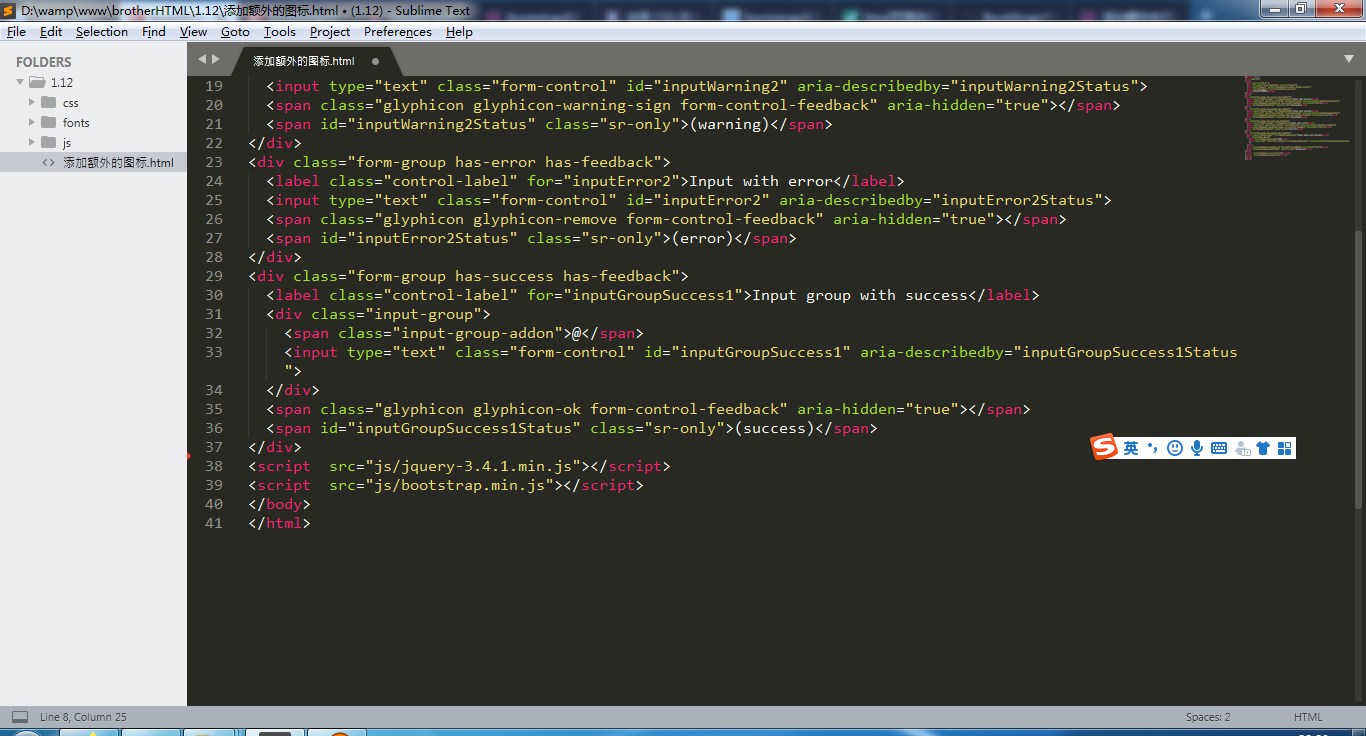Open the Selection menu

point(102,32)
